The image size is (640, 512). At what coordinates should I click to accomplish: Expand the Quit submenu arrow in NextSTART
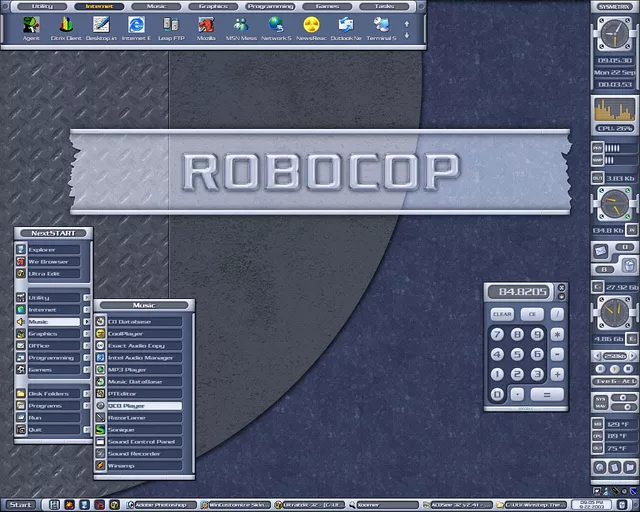click(x=87, y=430)
